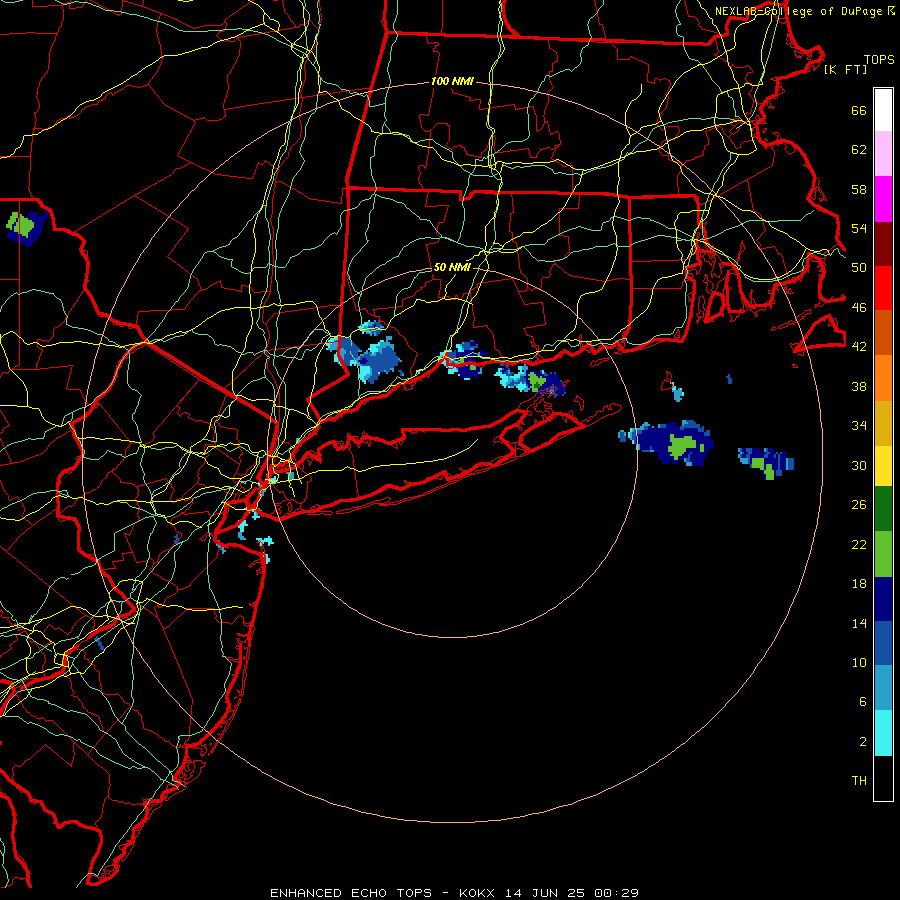Click the 34 legend value
The image size is (900, 900).
(x=859, y=426)
